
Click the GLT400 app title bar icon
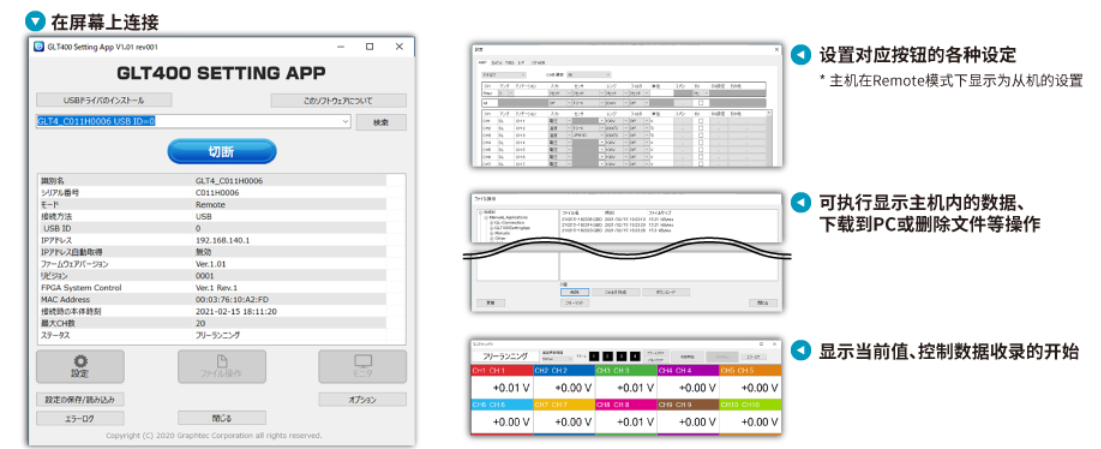[40, 46]
